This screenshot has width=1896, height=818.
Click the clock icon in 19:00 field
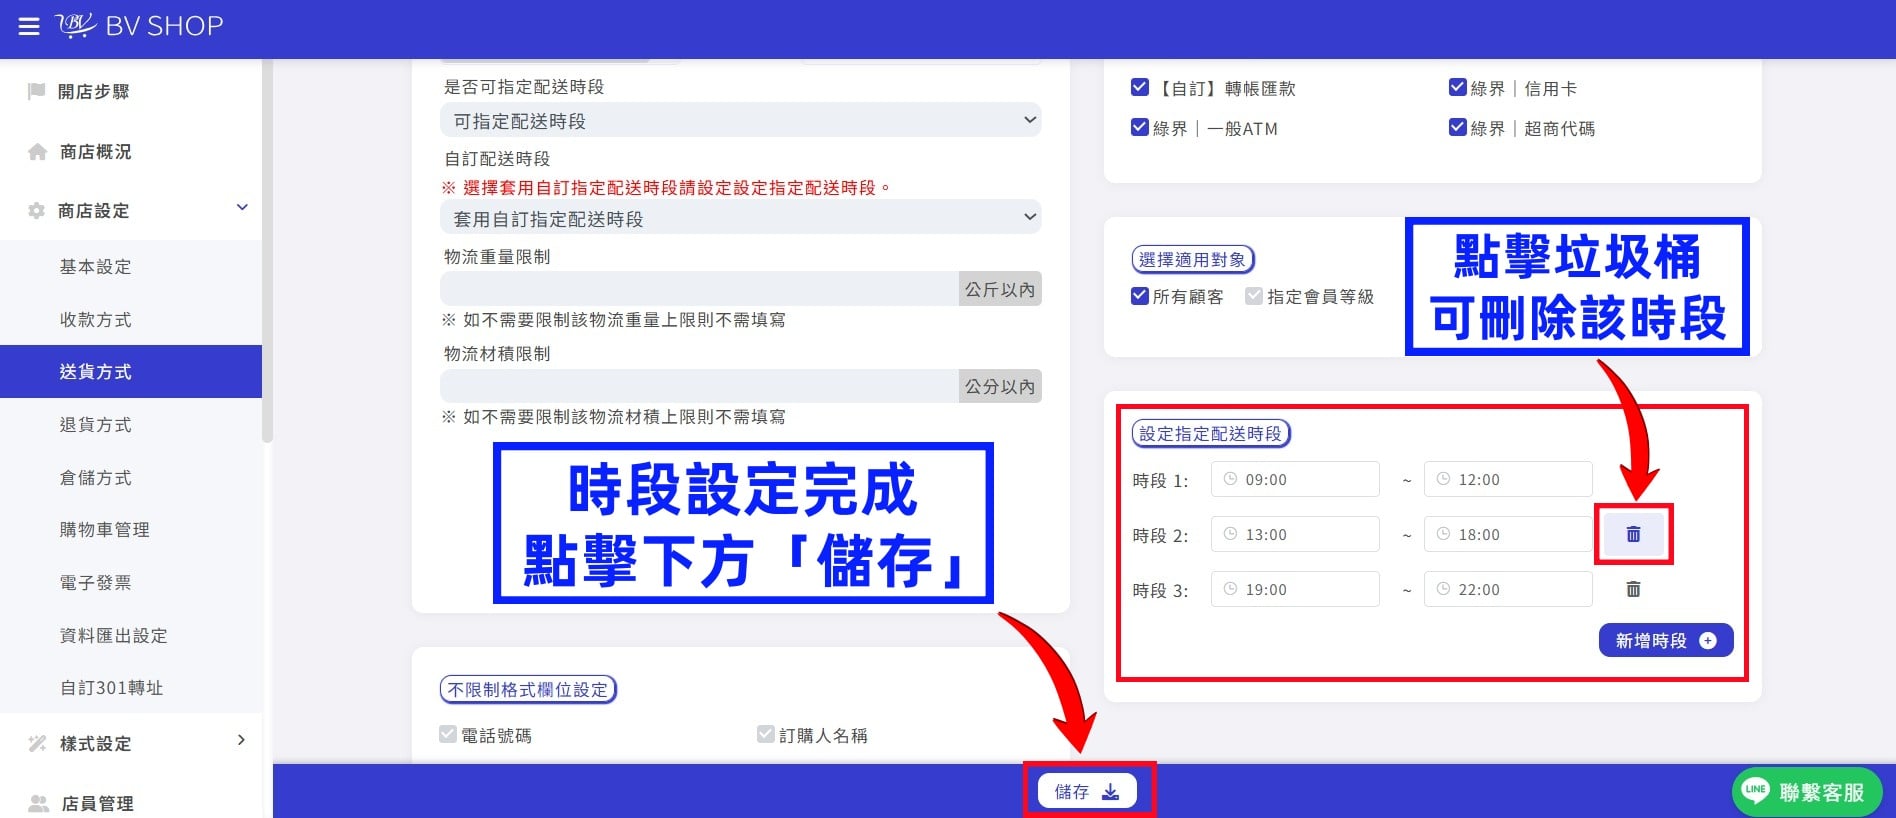pyautogui.click(x=1231, y=589)
